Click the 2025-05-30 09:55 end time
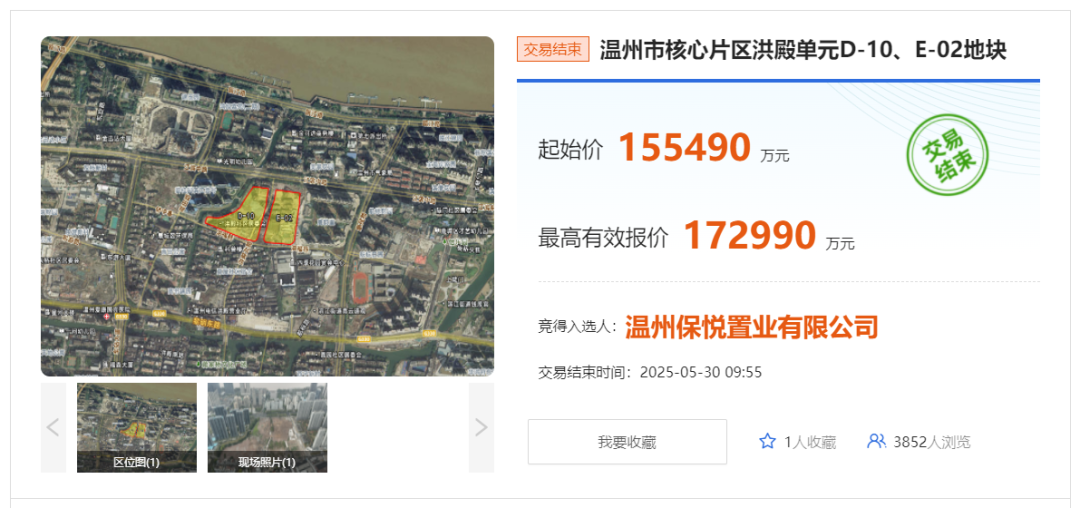The width and height of the screenshot is (1080, 508). pos(700,372)
